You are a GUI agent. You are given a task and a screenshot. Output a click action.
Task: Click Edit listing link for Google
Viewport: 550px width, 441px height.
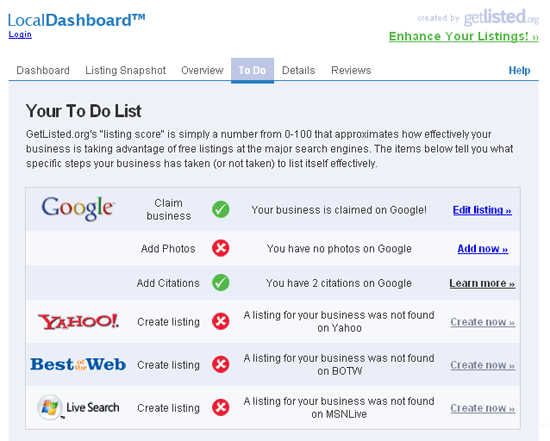(x=482, y=210)
